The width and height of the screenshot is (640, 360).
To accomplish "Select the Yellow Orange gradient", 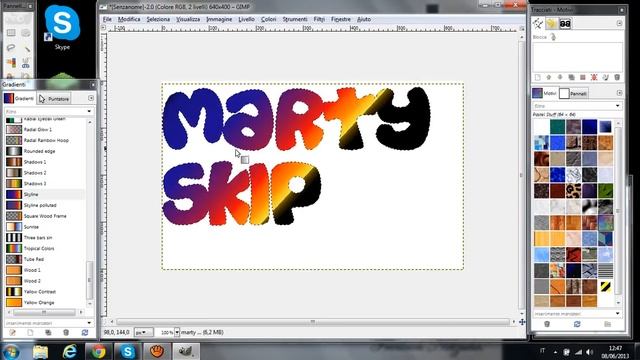I will pos(45,302).
